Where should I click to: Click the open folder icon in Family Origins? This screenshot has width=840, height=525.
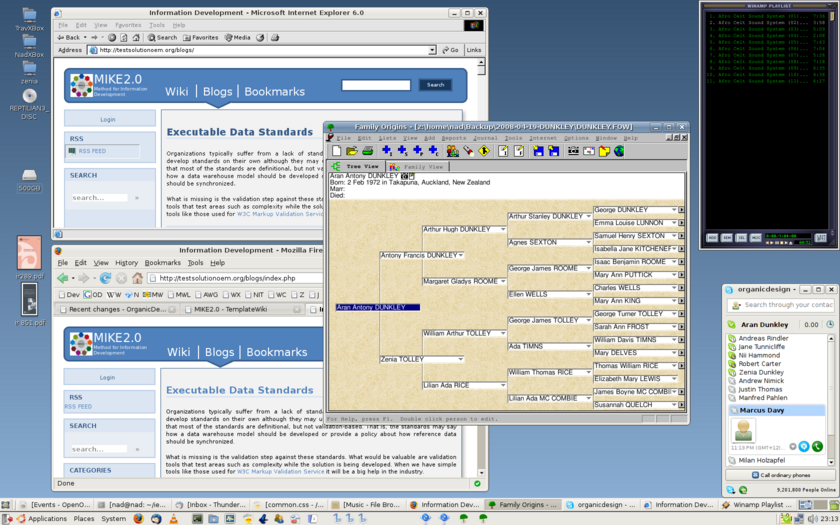coord(352,151)
